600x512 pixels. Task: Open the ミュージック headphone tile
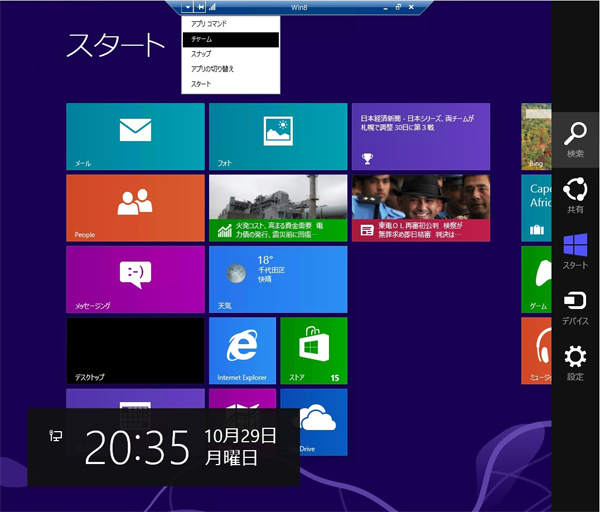(536, 351)
